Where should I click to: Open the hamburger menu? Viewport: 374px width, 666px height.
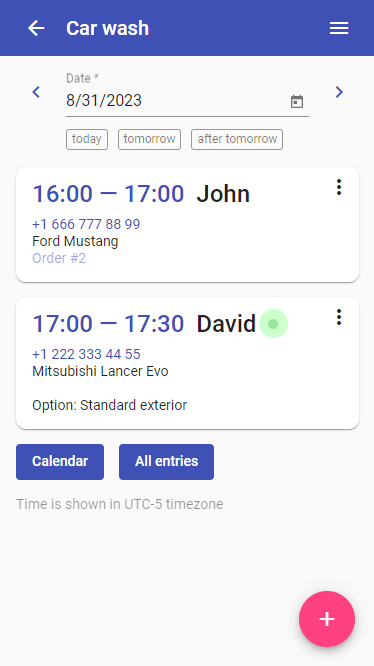point(339,28)
